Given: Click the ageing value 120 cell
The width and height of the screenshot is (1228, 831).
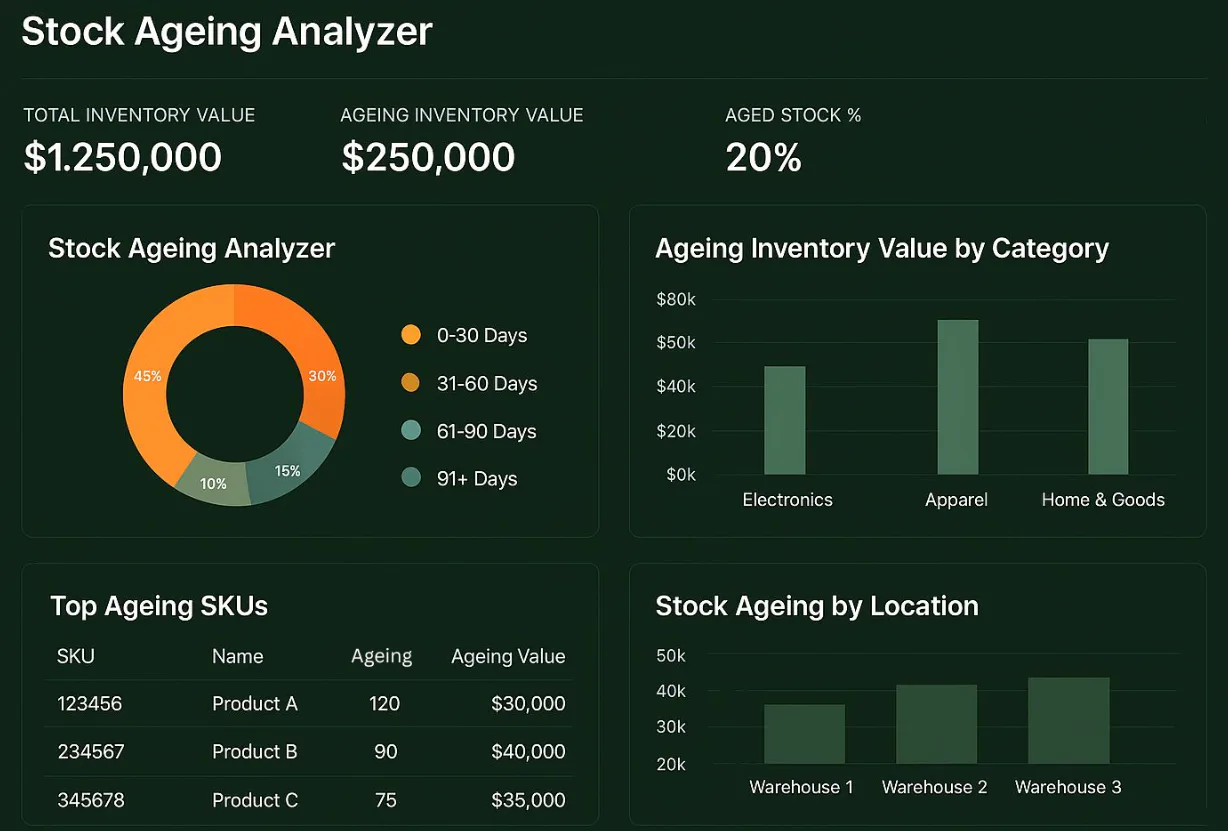Looking at the screenshot, I should 384,704.
